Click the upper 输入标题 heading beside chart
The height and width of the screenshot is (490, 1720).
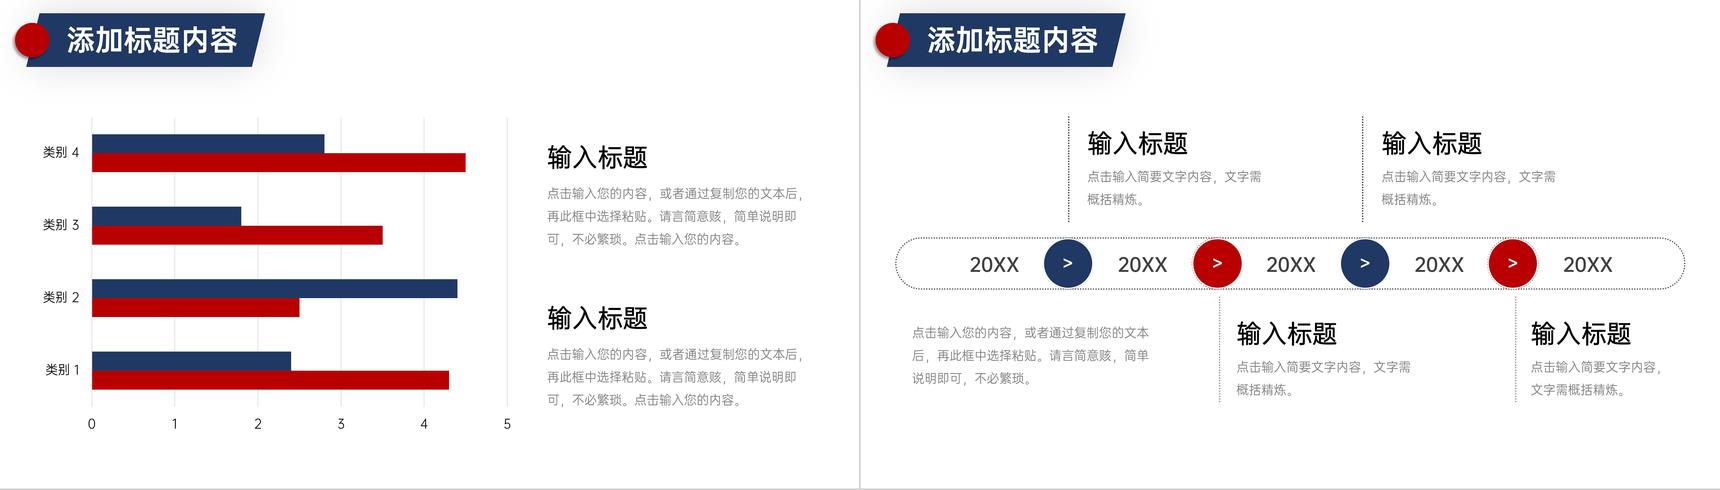pos(597,158)
